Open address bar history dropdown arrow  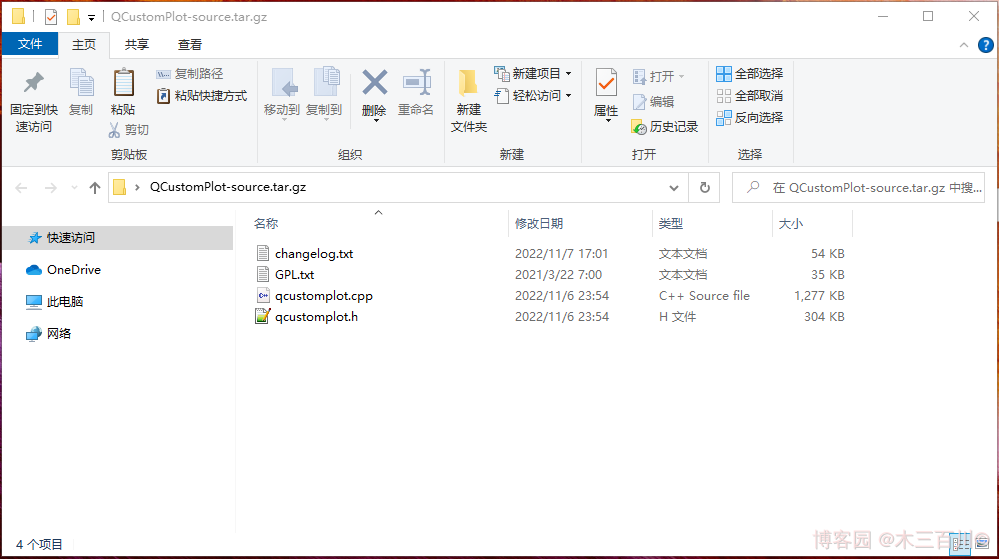point(673,187)
